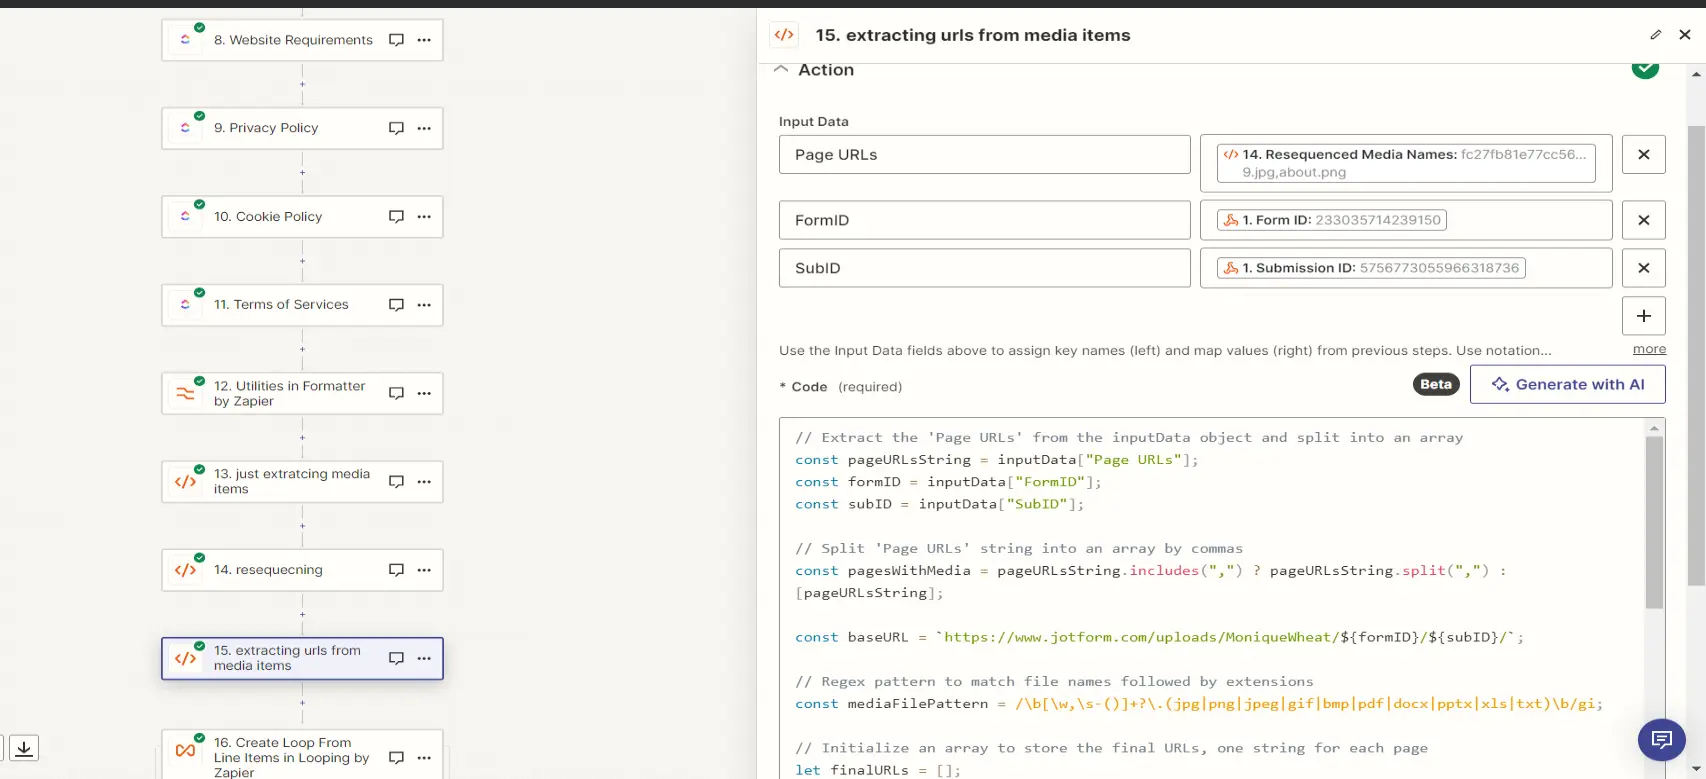Open more options for step 14 resequencing
The height and width of the screenshot is (779, 1706).
(x=424, y=569)
